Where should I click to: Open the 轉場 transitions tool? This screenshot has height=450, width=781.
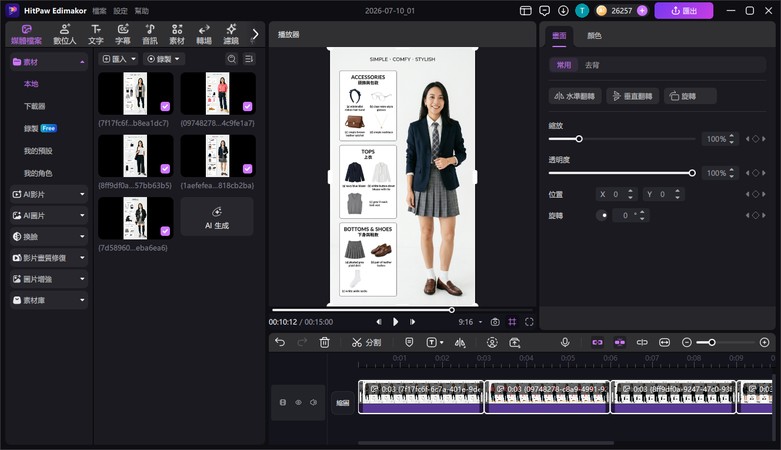[204, 34]
